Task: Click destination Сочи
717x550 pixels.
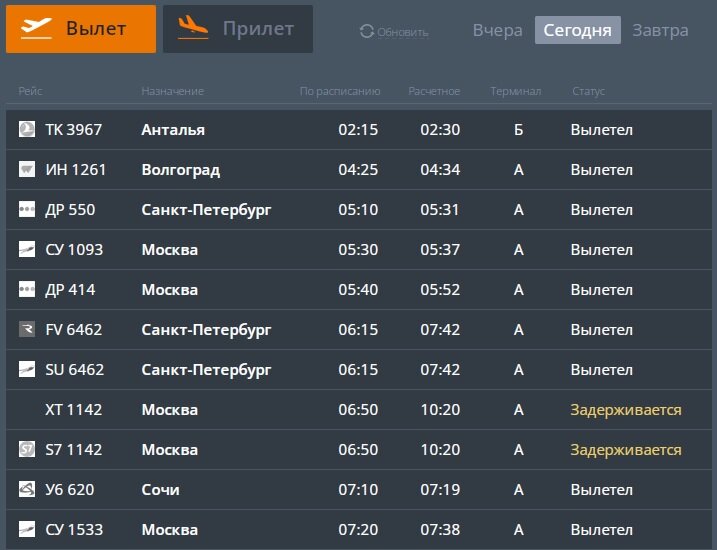Action: pos(161,490)
